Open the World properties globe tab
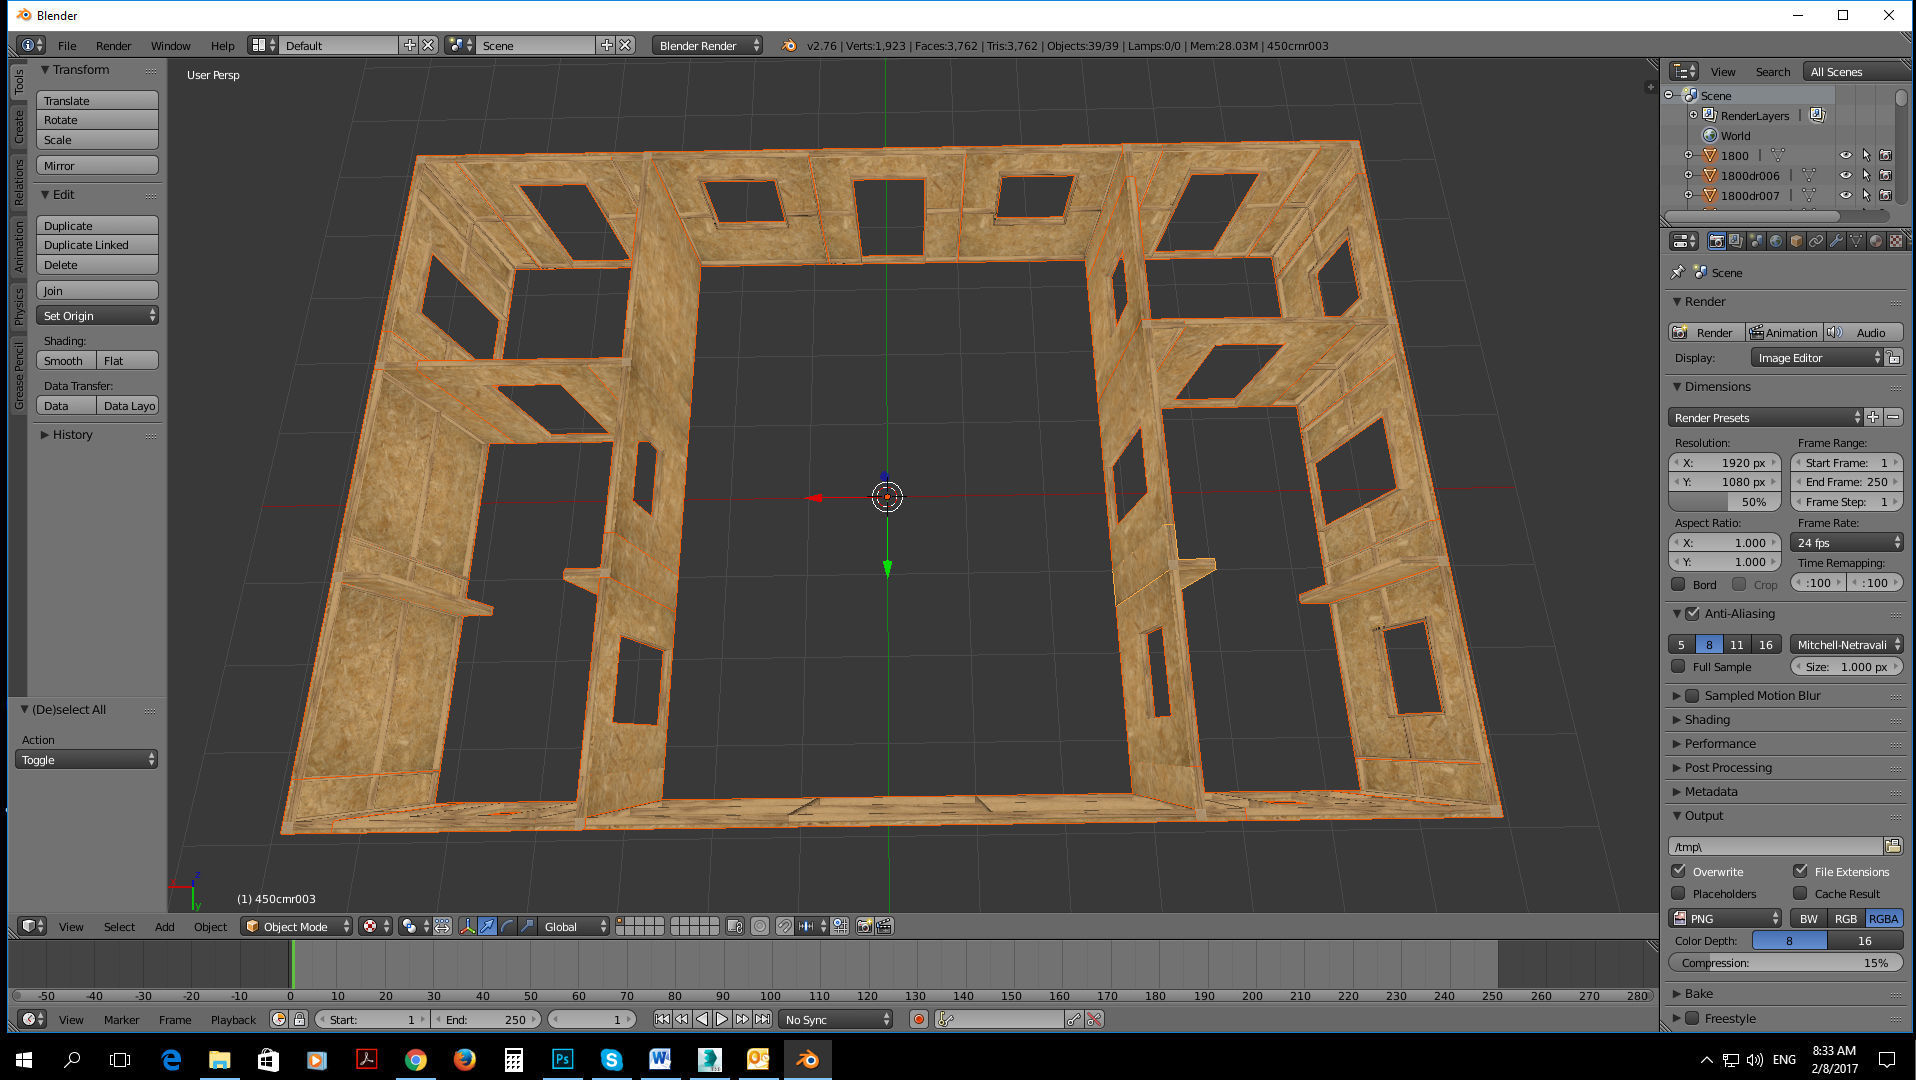 click(1776, 241)
